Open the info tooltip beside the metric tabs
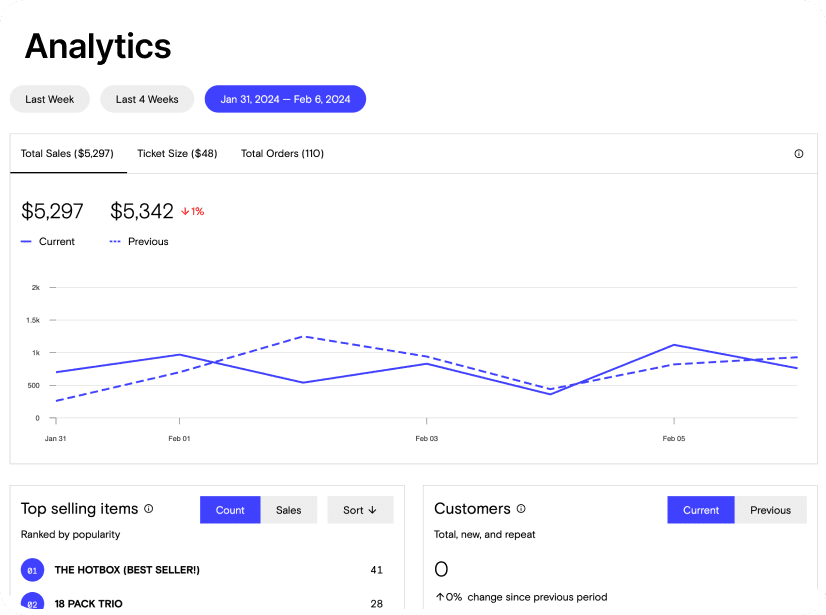Screen dimensions: 826x615 [798, 153]
